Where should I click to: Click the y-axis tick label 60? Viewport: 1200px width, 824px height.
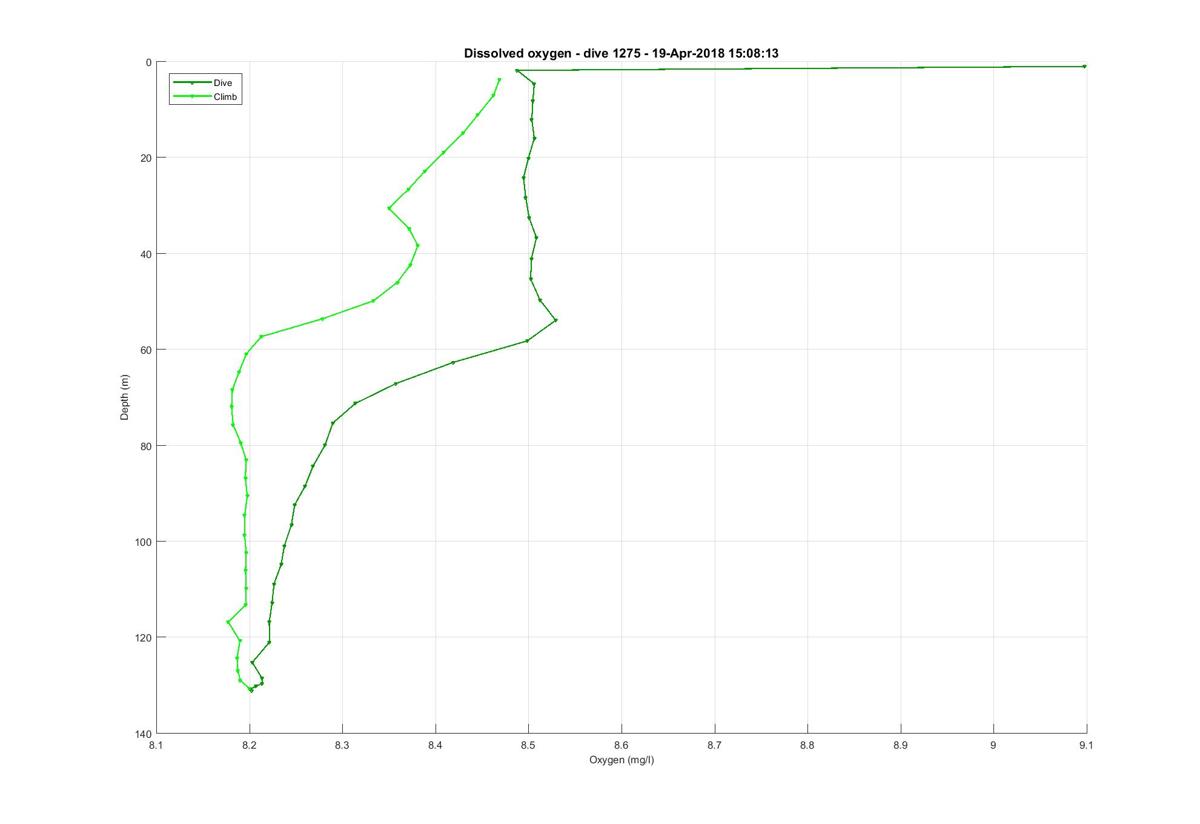pos(145,350)
